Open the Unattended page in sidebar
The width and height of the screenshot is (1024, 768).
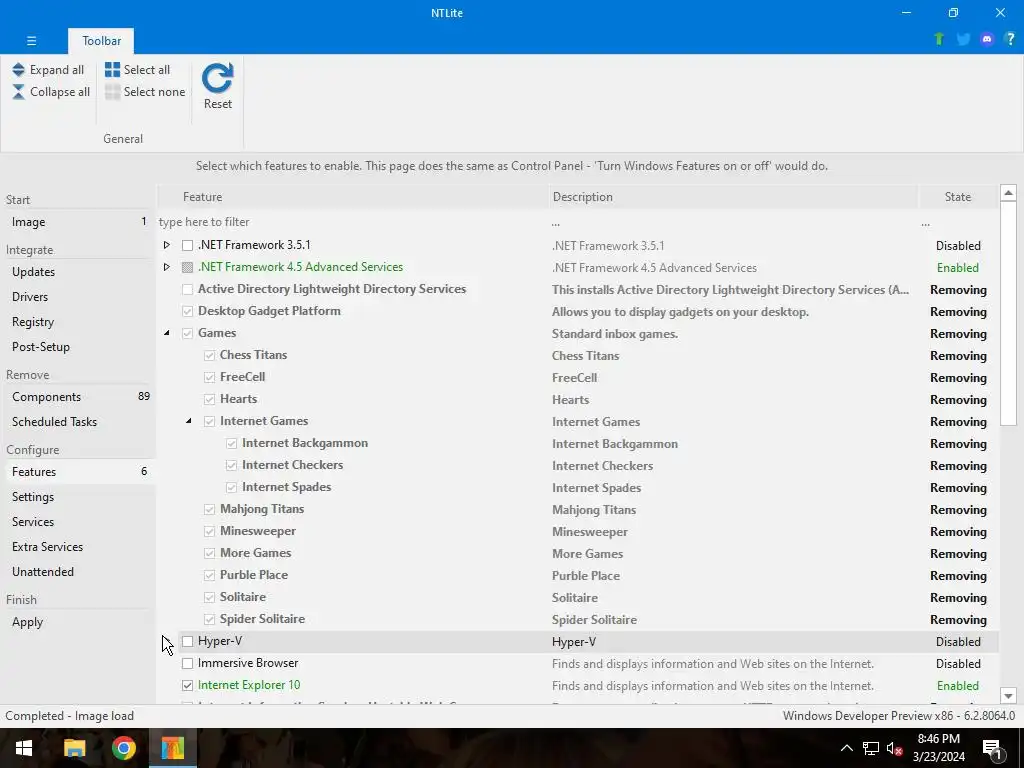pyautogui.click(x=78, y=572)
